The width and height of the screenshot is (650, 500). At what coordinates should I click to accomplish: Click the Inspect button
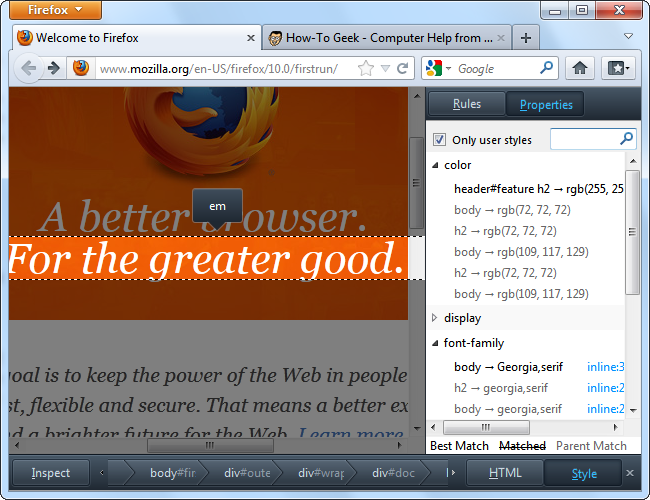click(51, 473)
